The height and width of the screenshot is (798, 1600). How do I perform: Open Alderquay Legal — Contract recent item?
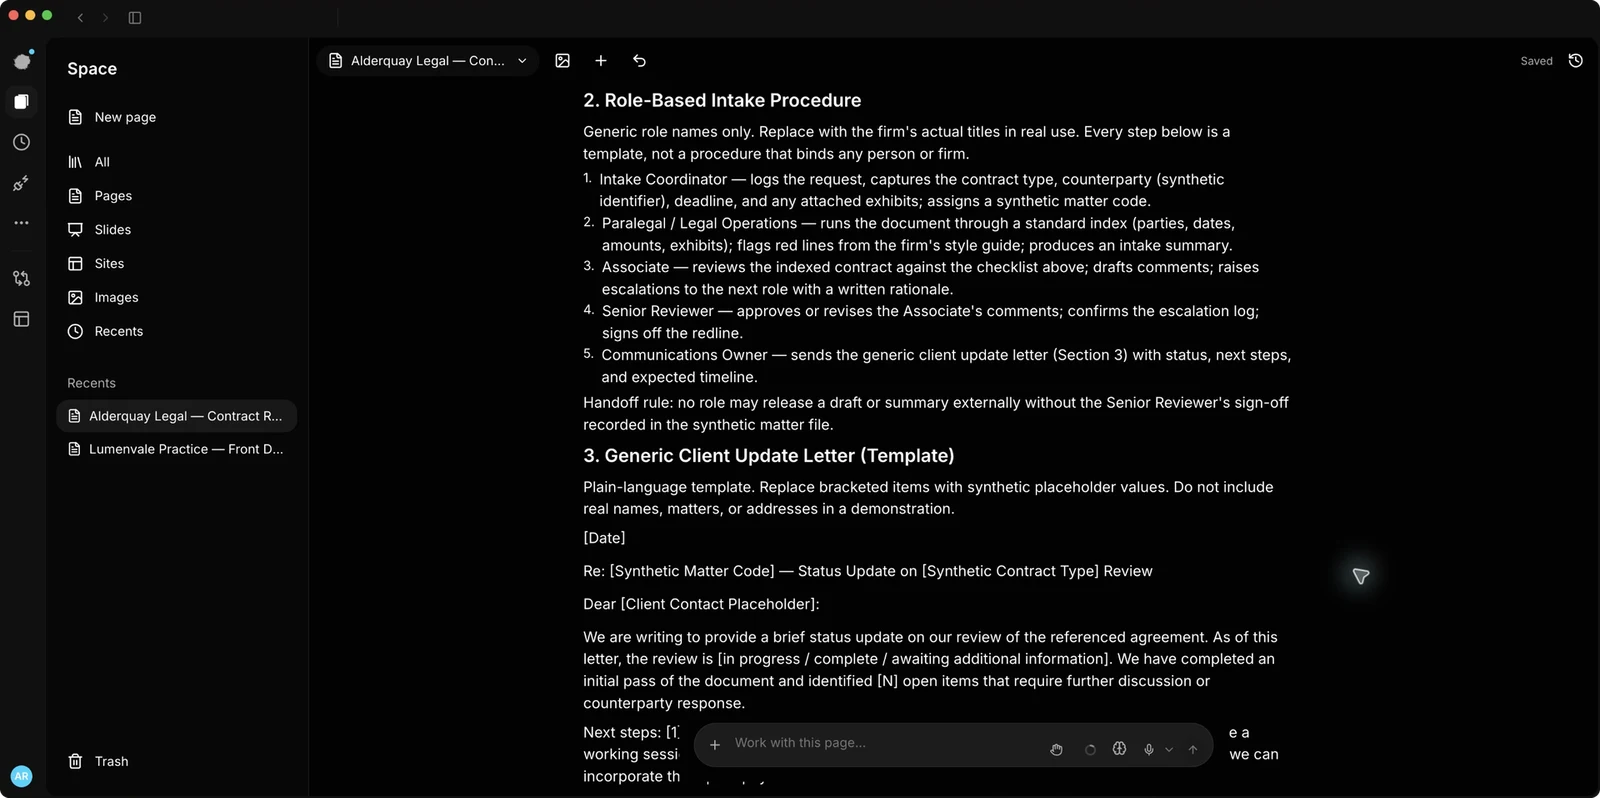[177, 416]
